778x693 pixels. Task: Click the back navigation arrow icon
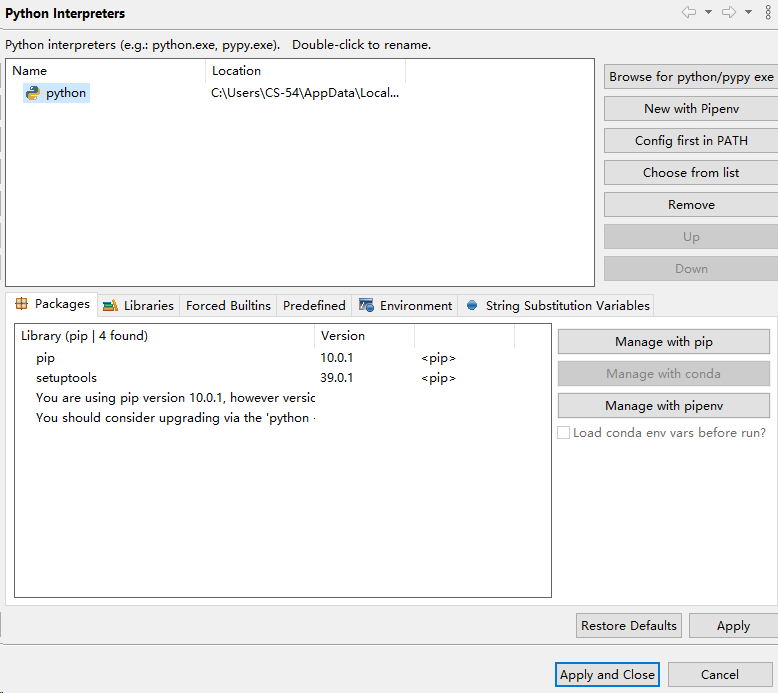(x=689, y=13)
